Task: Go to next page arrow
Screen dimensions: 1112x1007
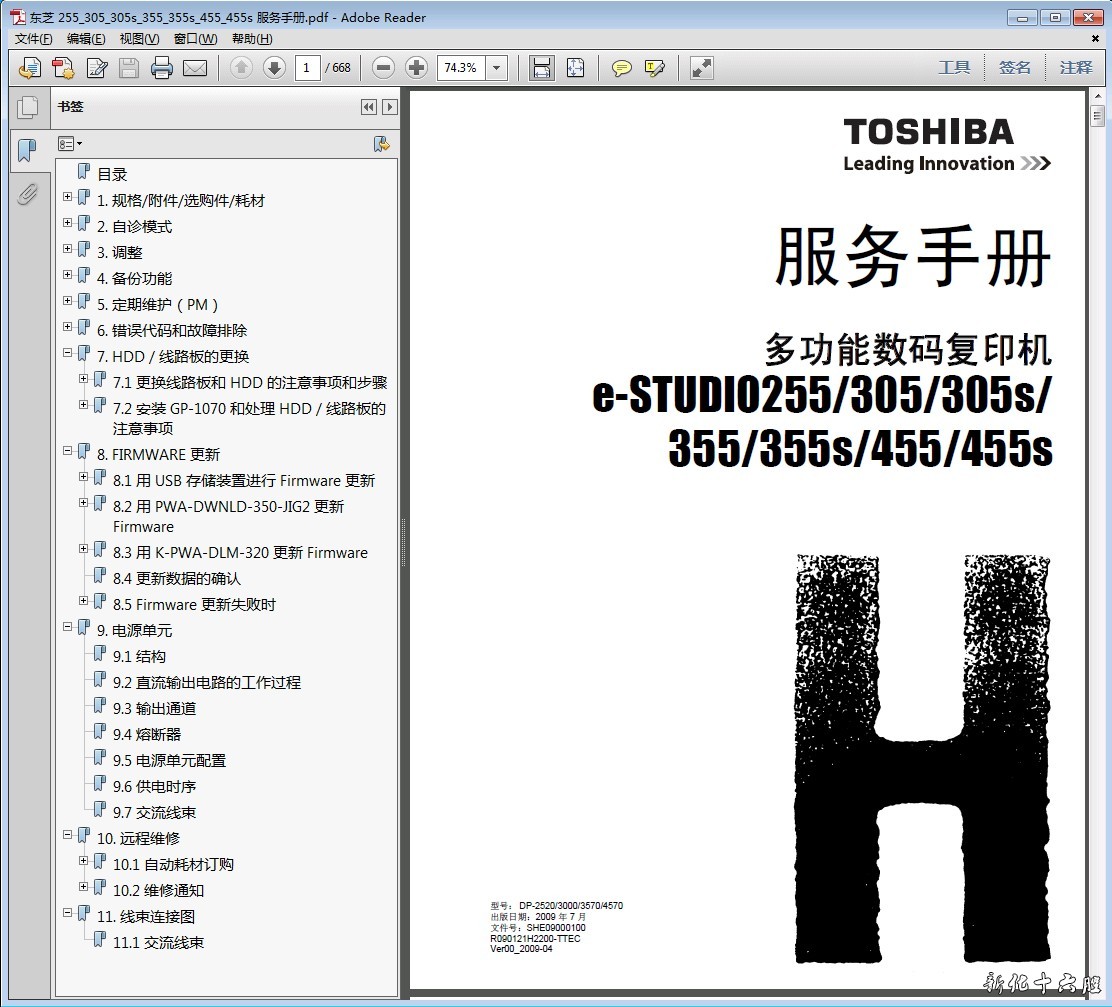Action: coord(274,68)
